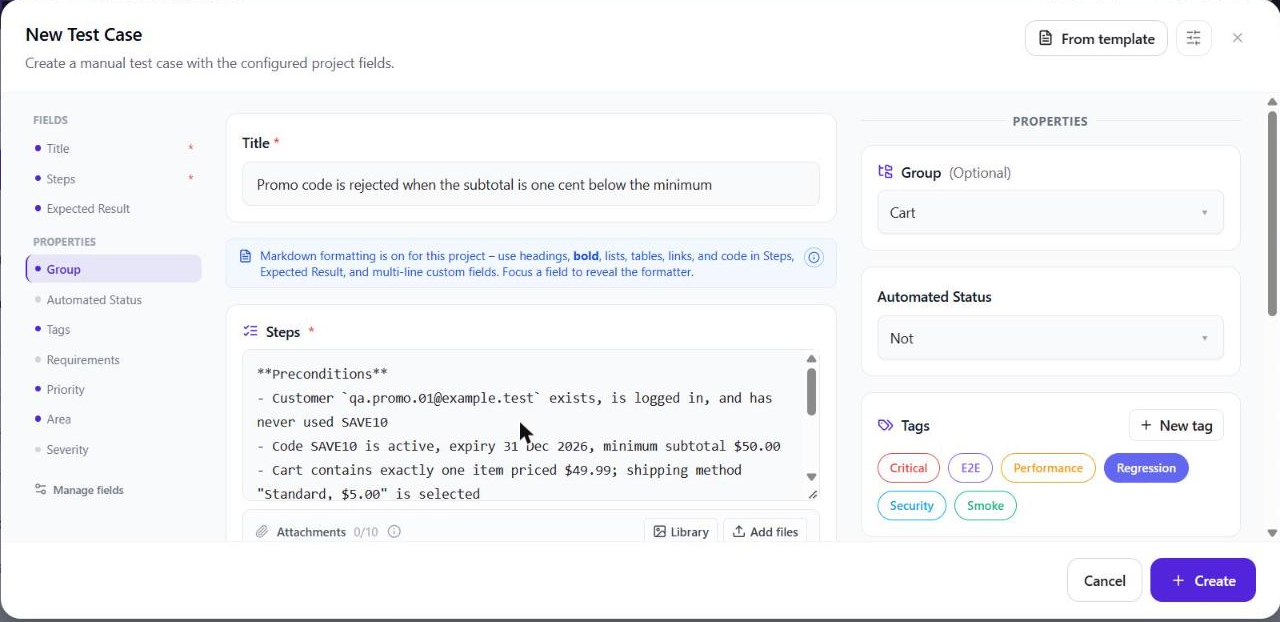This screenshot has height=622, width=1280.
Task: Click the Tags label icon
Action: click(x=885, y=425)
